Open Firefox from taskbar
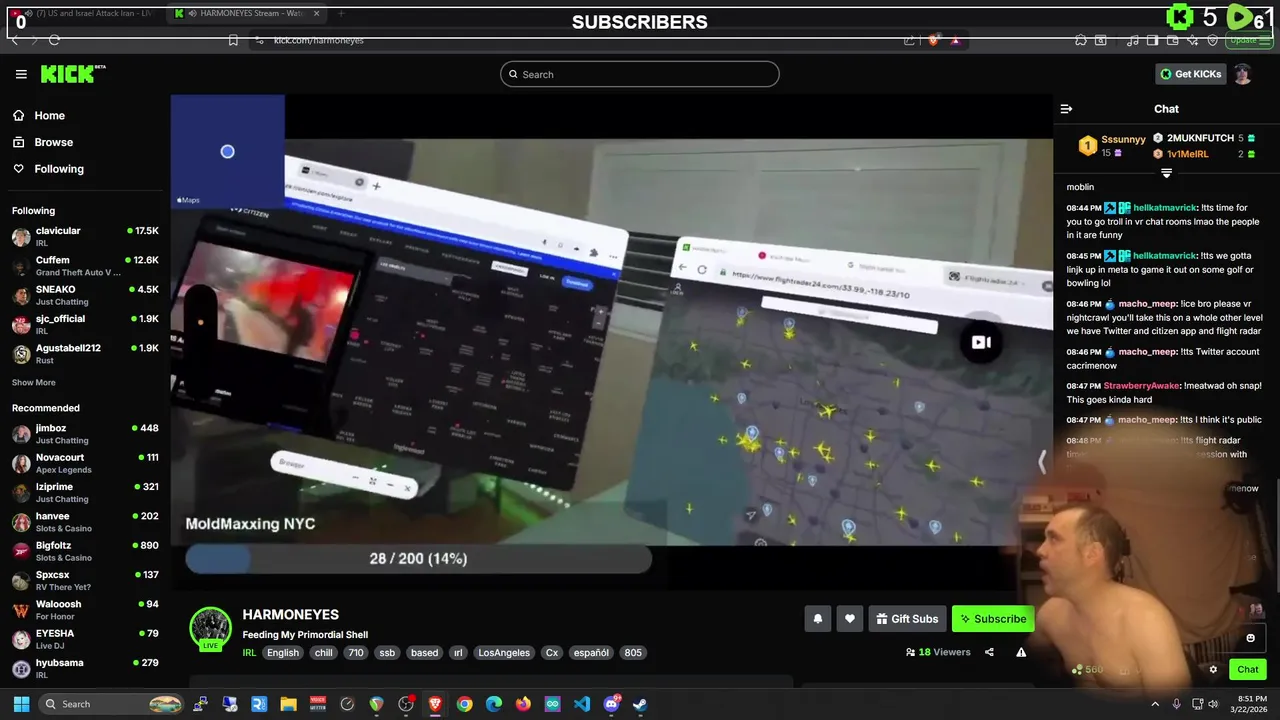 click(x=523, y=704)
